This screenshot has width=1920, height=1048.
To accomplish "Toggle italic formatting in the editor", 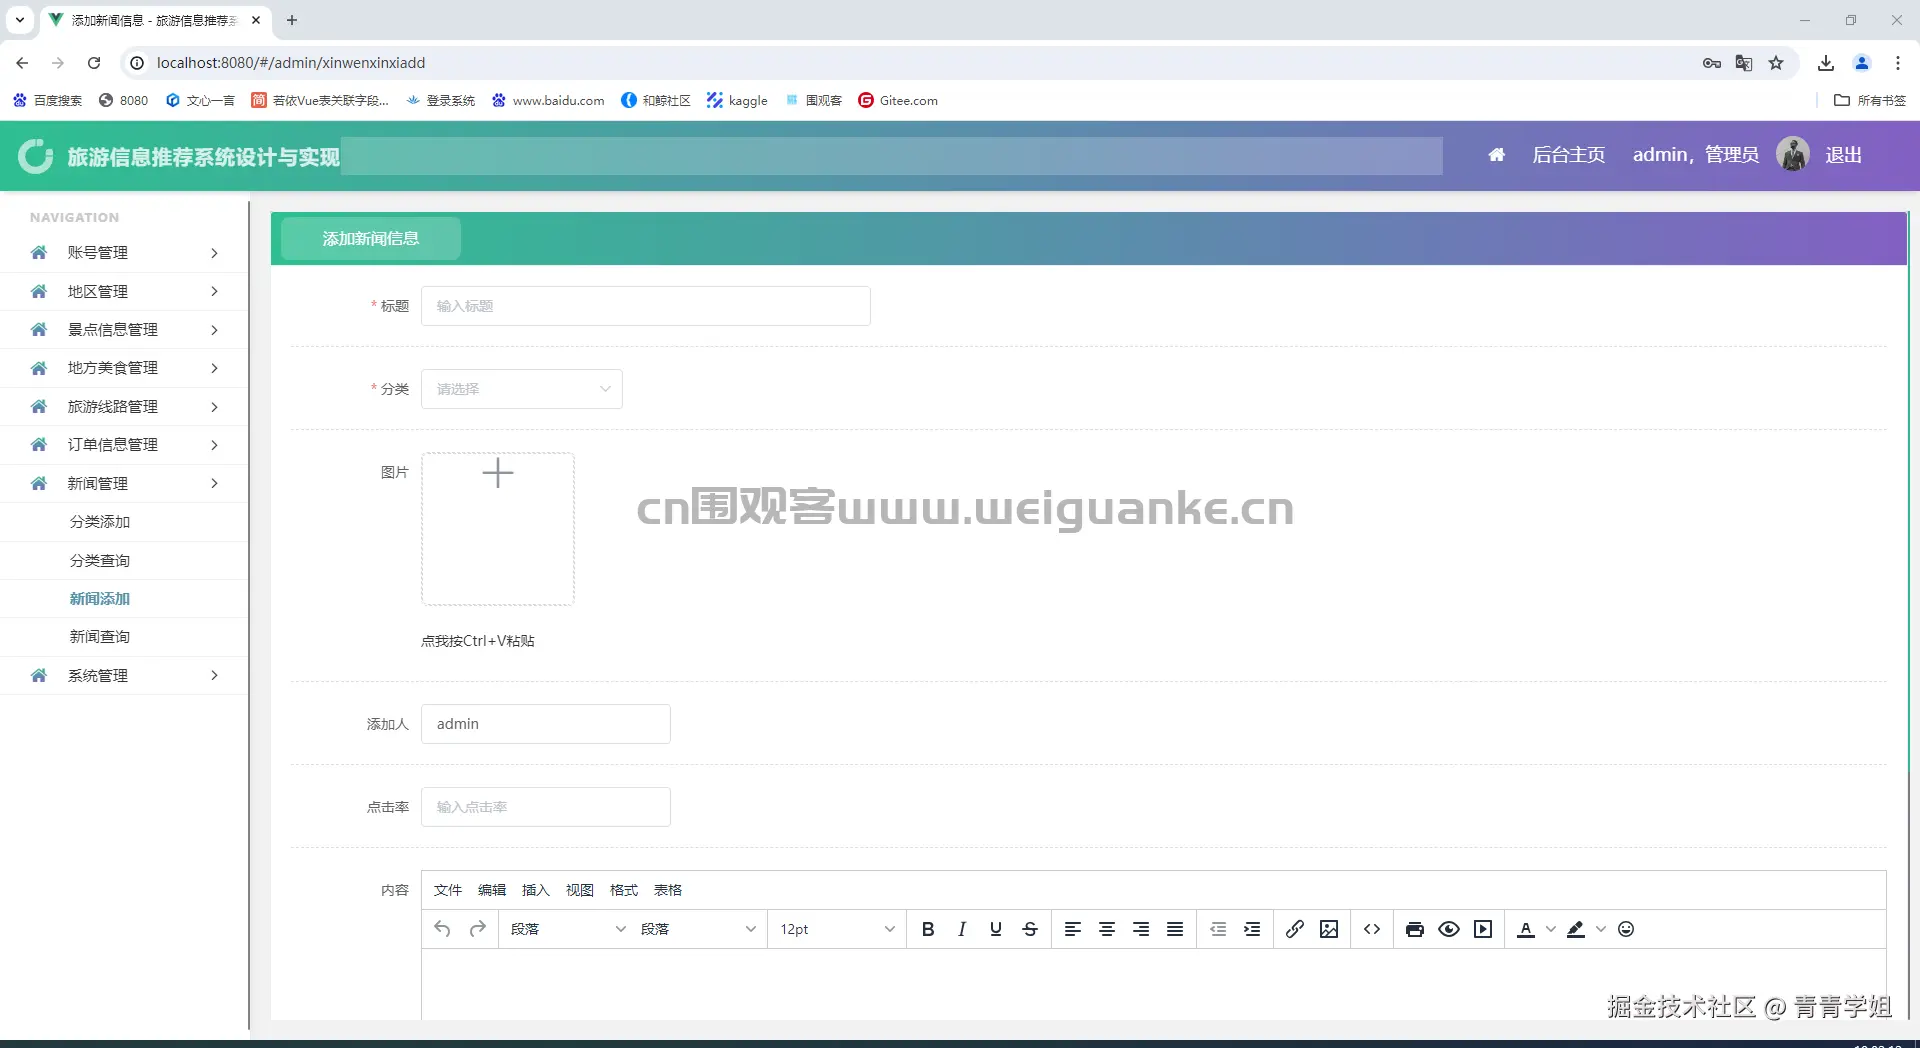I will [x=962, y=929].
